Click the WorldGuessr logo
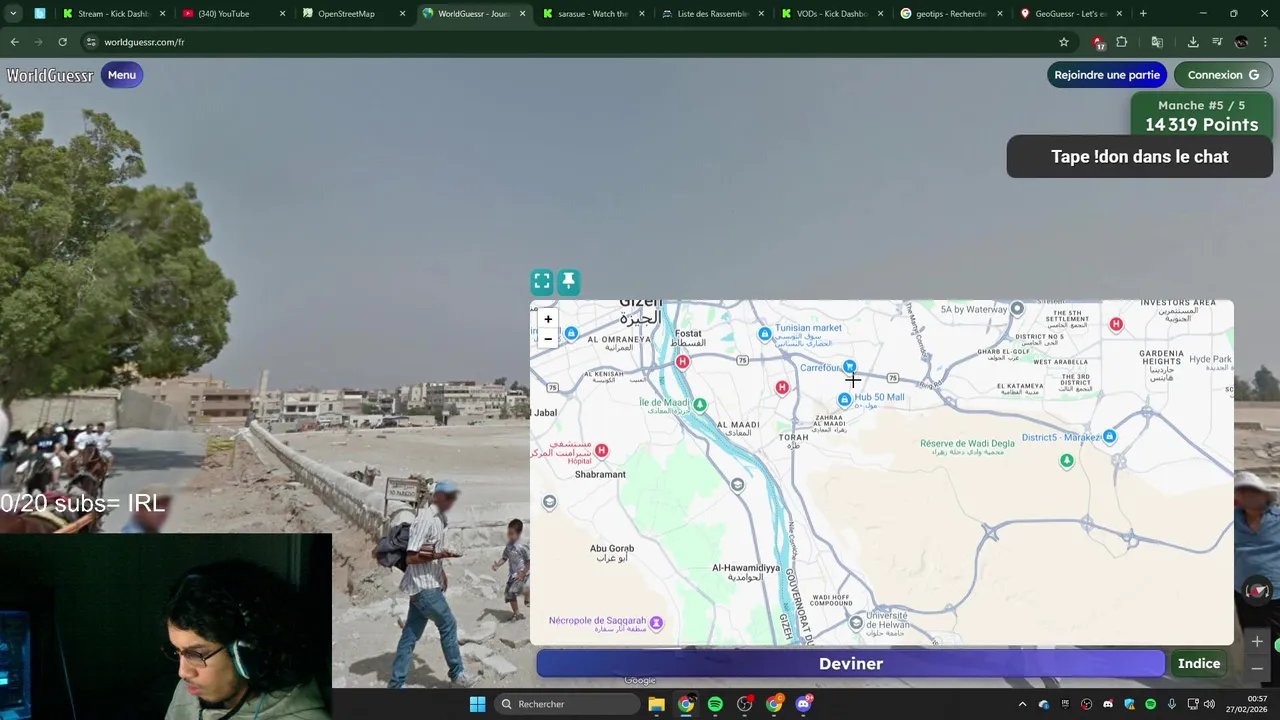This screenshot has height=720, width=1280. [x=50, y=76]
